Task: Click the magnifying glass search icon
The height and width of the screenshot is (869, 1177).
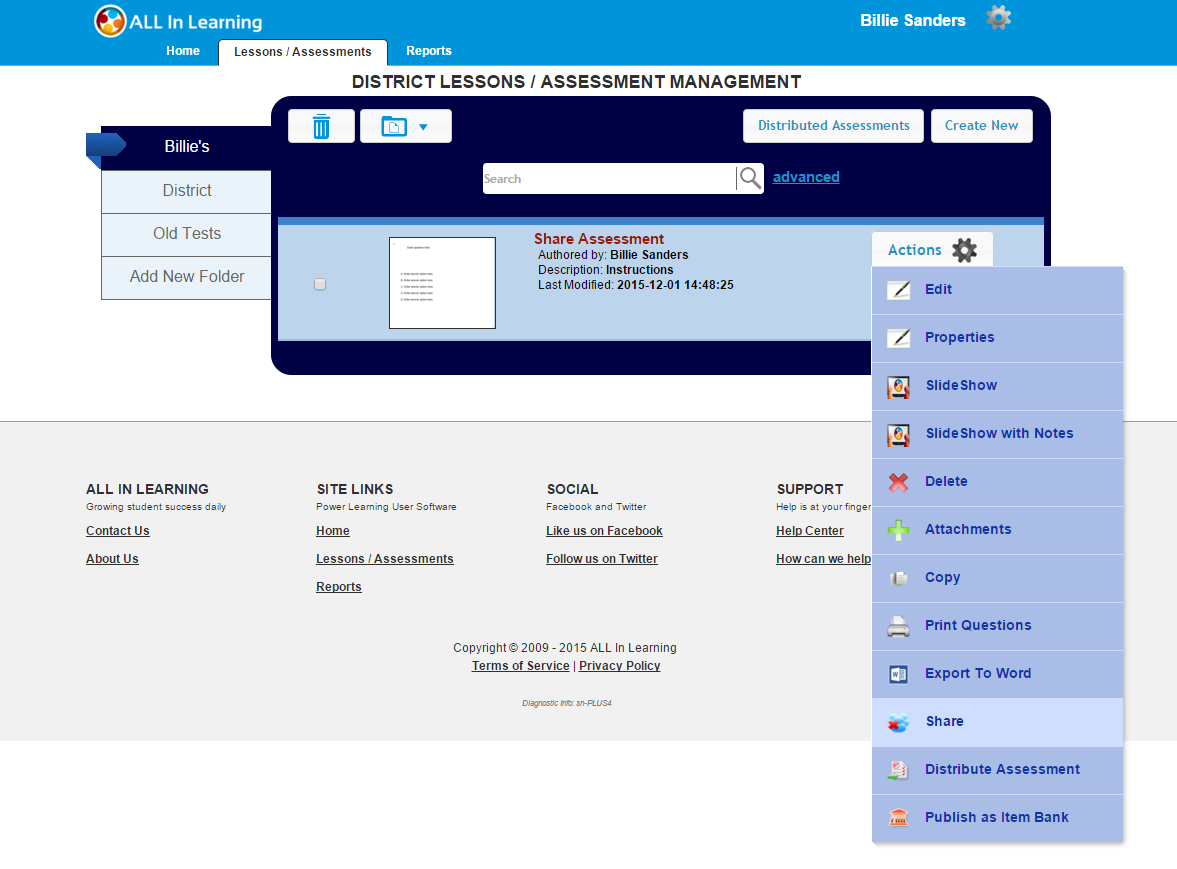Action: pos(750,178)
